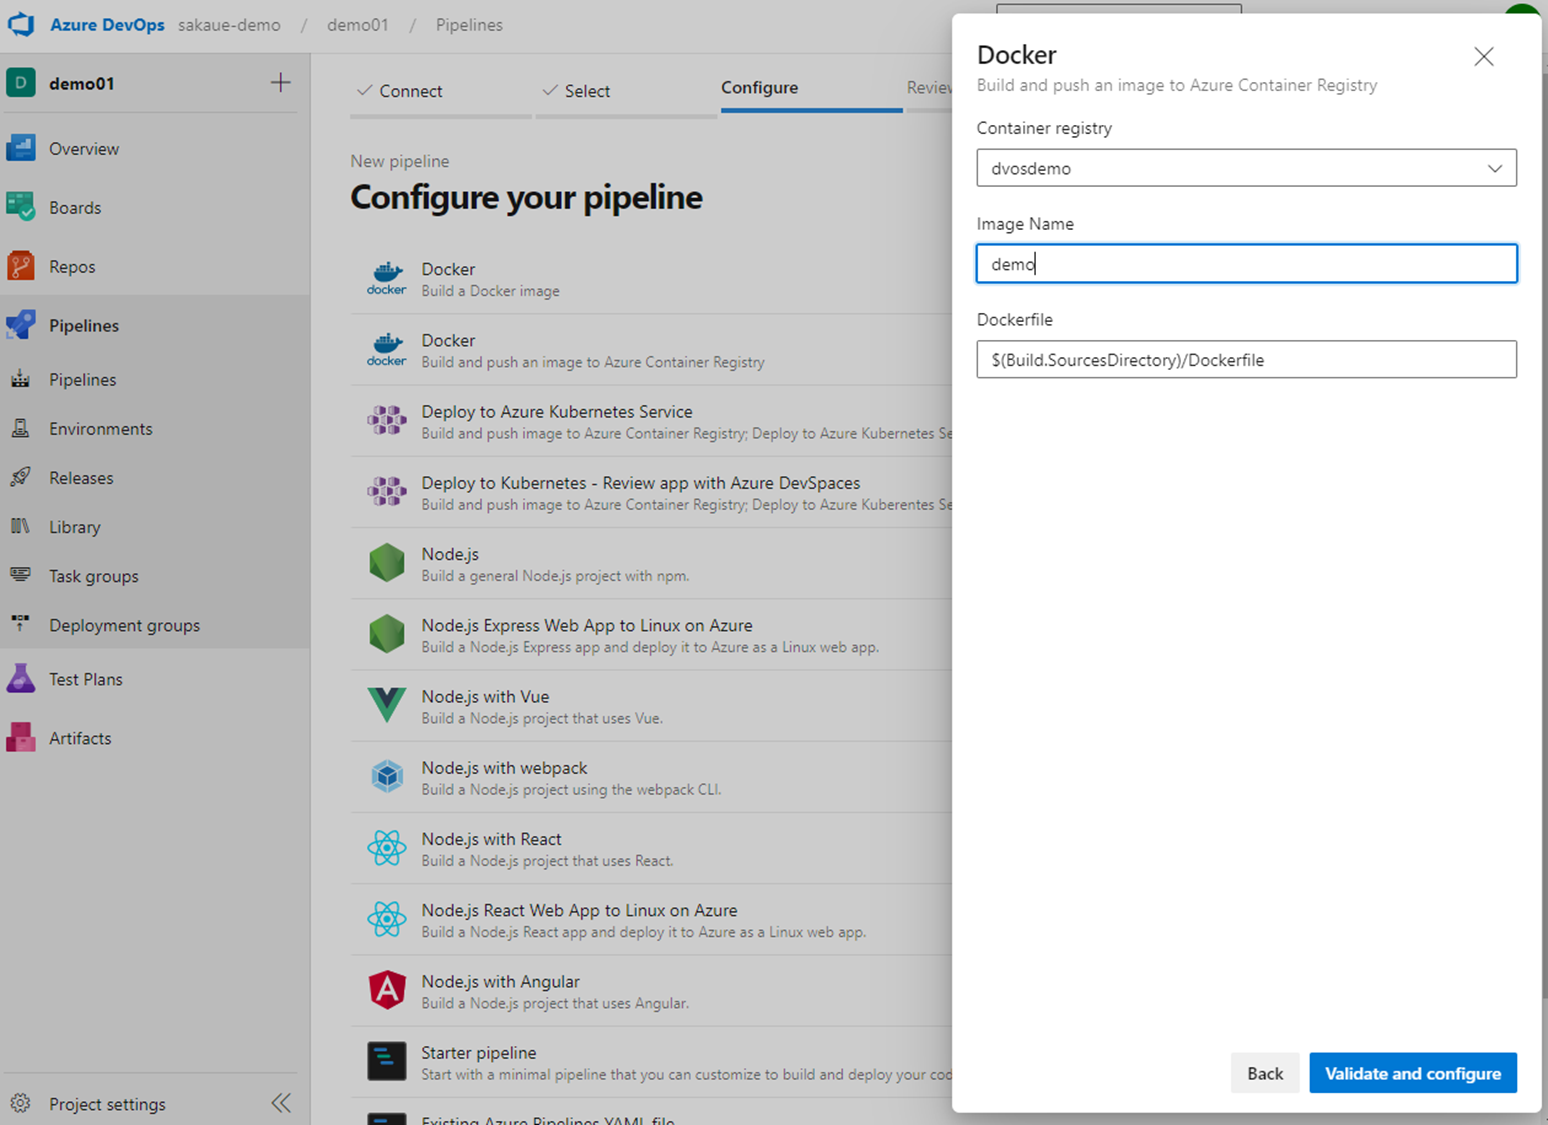
Task: Click the Library books icon
Action: pyautogui.click(x=20, y=526)
